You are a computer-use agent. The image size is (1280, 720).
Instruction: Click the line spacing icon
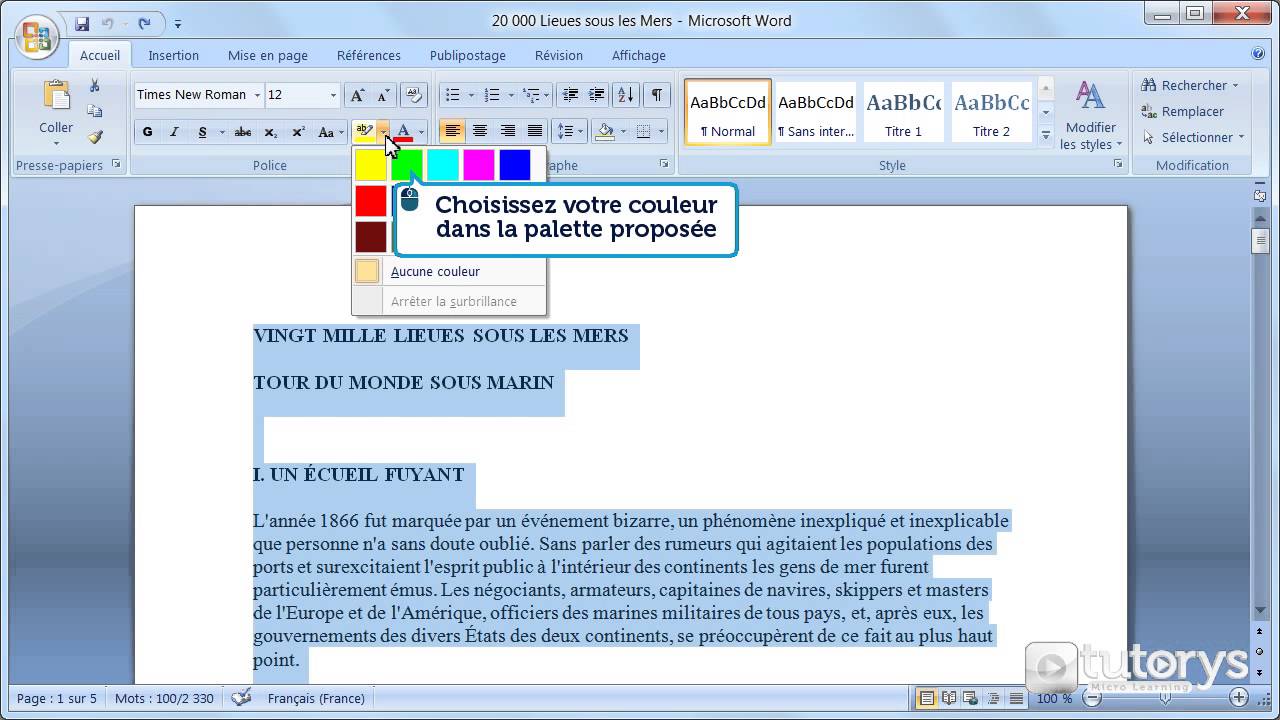[566, 132]
